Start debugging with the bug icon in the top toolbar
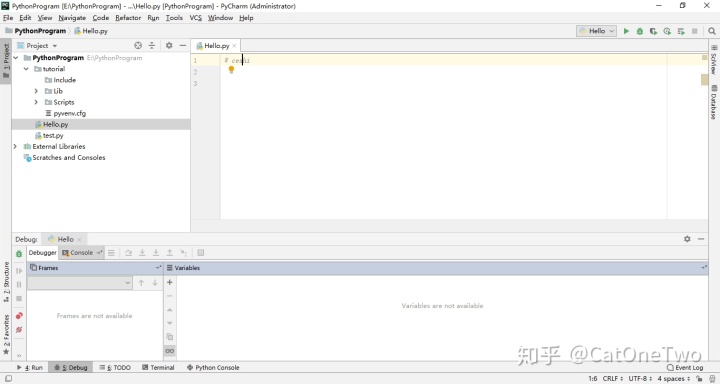This screenshot has width=720, height=384. click(640, 31)
